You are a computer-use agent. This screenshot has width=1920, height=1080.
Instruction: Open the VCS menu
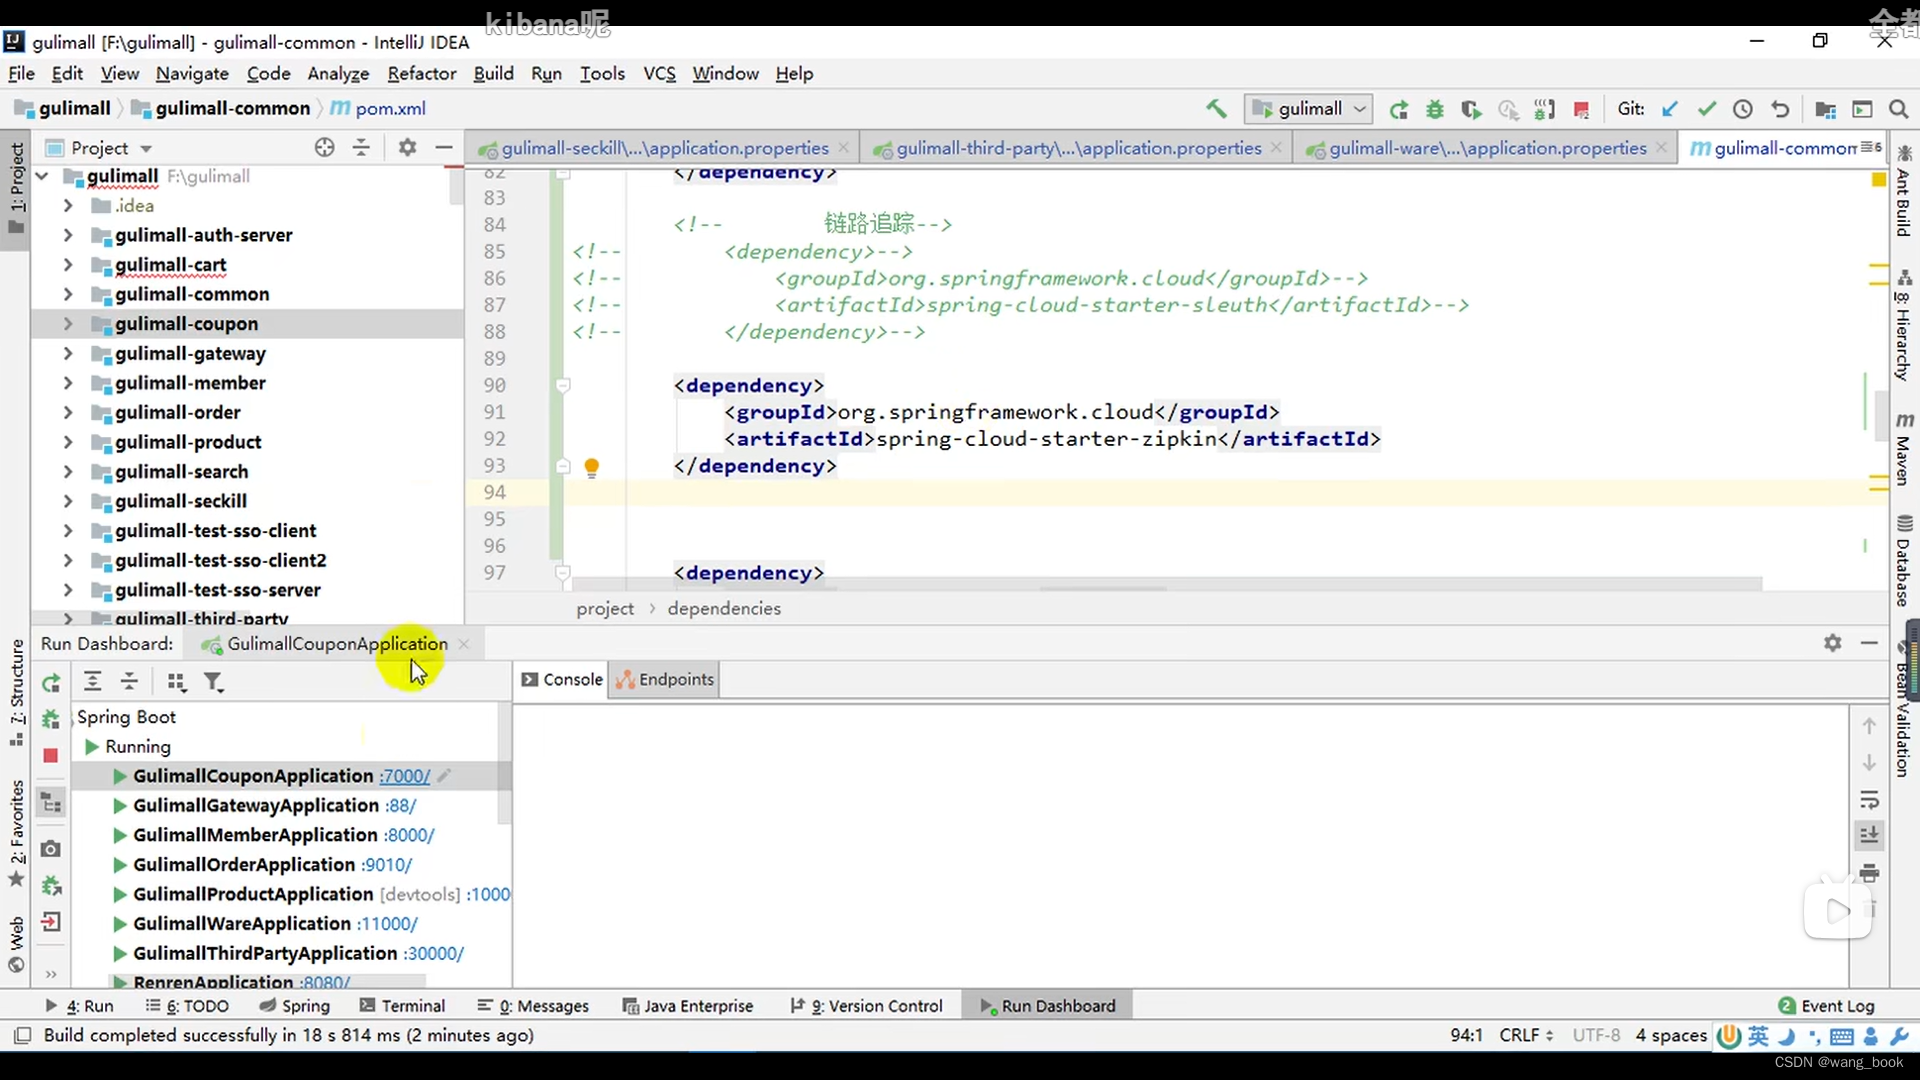tap(659, 74)
